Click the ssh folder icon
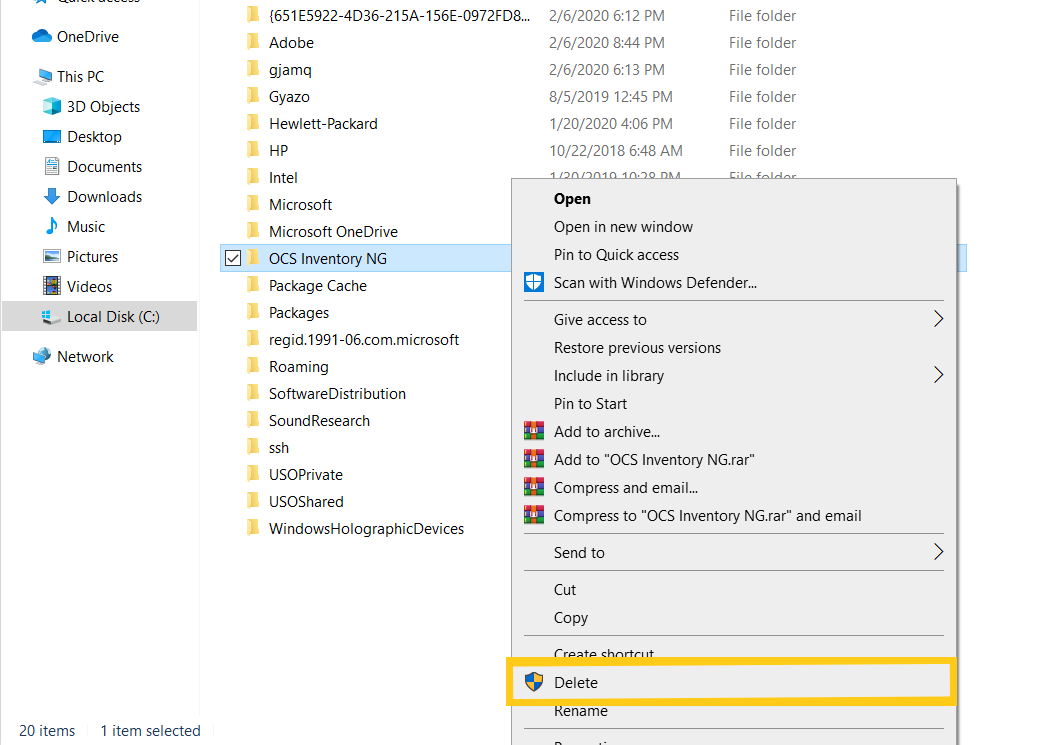The width and height of the screenshot is (1050, 745). pyautogui.click(x=253, y=447)
